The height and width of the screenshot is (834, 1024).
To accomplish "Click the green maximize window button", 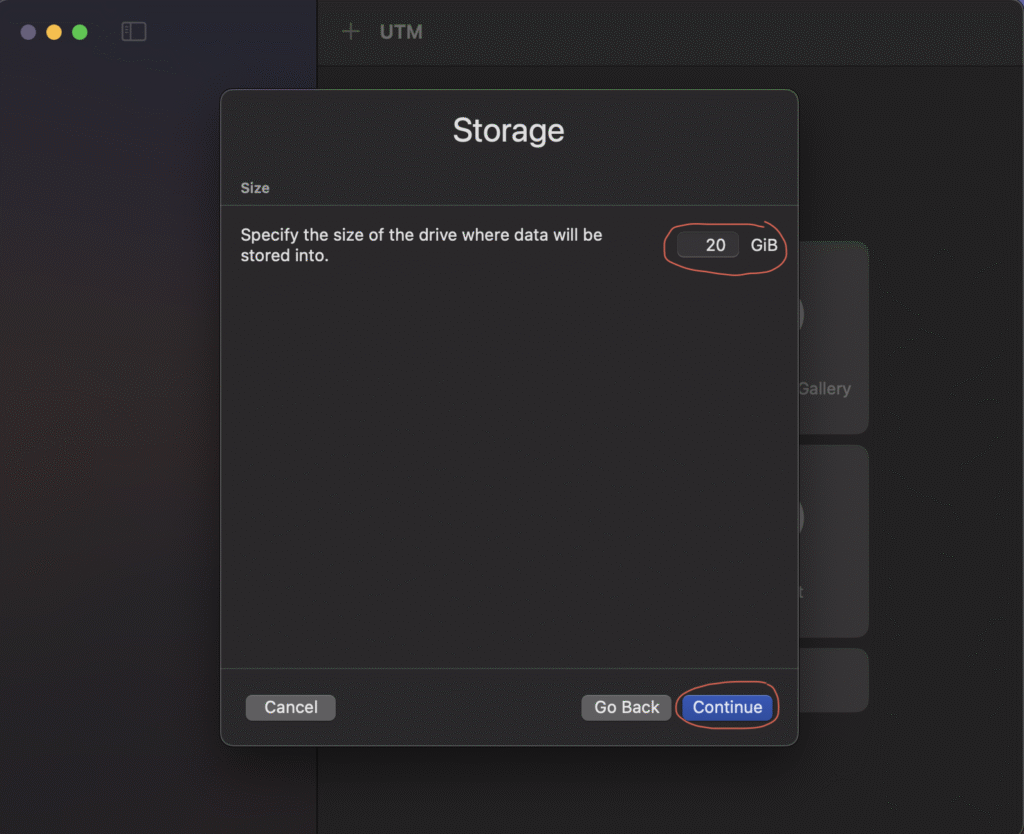I will (x=80, y=32).
